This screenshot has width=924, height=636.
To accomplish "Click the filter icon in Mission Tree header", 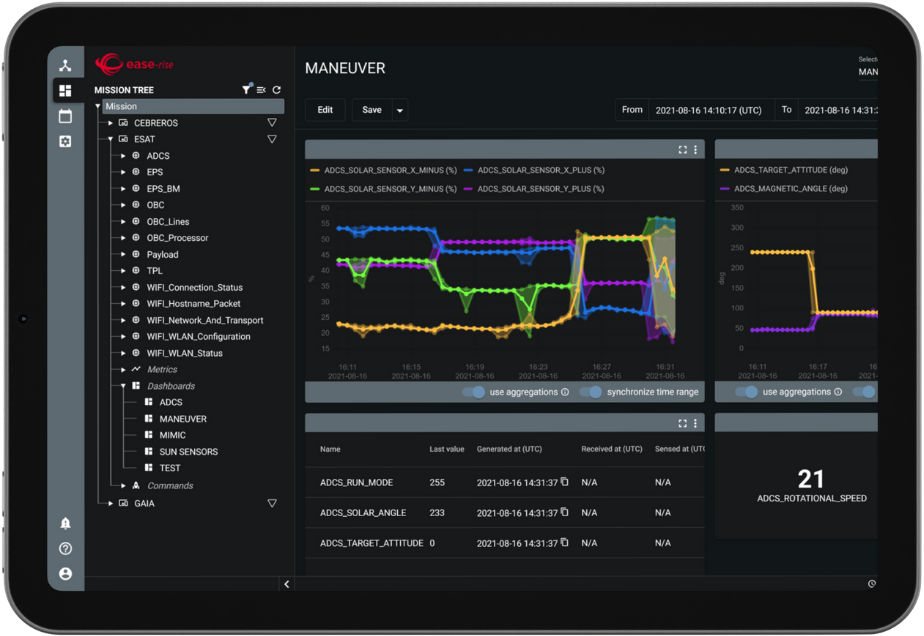I will point(247,90).
